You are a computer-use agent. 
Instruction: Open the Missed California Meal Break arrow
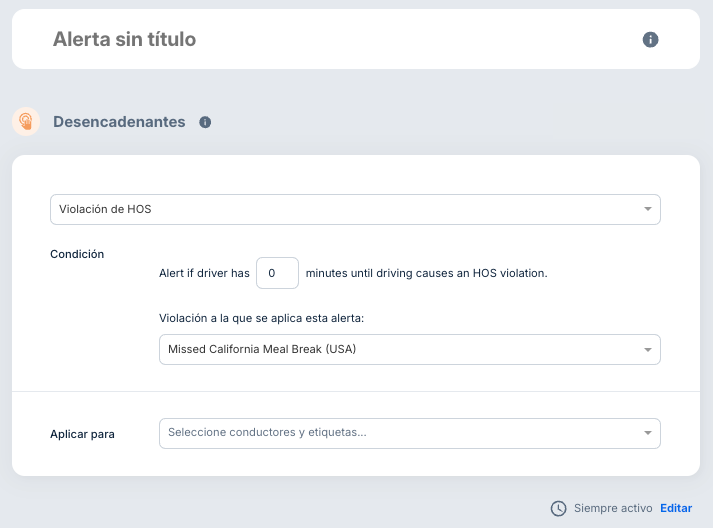click(648, 350)
